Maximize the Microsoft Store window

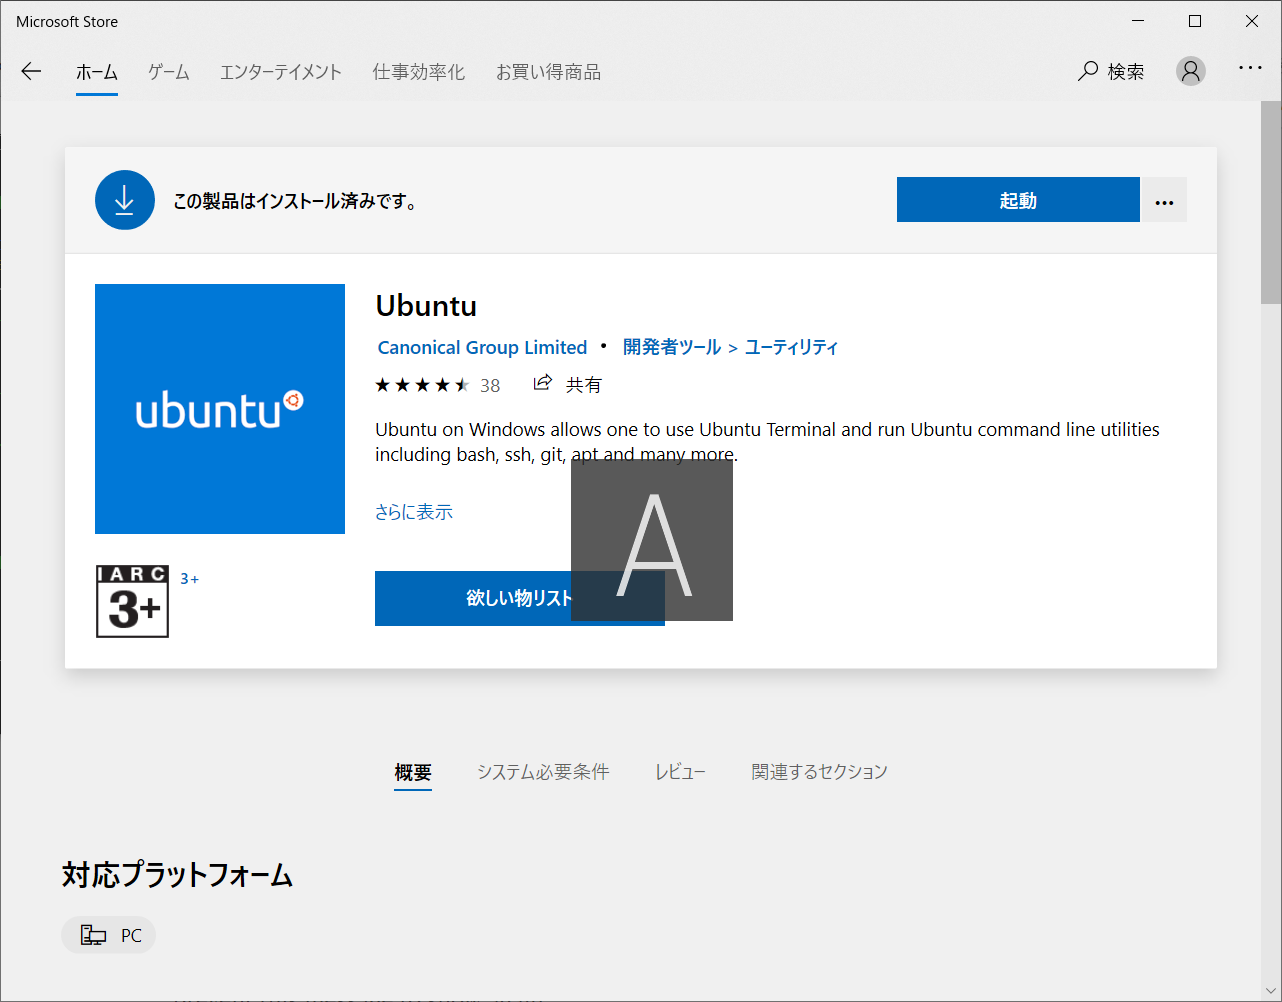tap(1195, 21)
